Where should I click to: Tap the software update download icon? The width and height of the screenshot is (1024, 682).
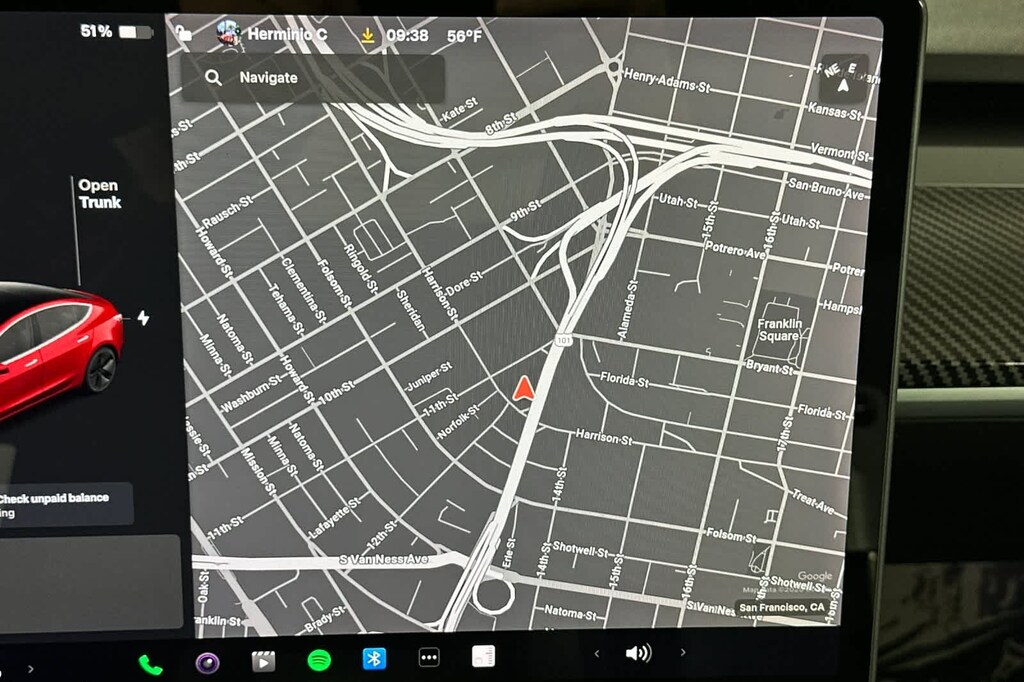pos(368,36)
